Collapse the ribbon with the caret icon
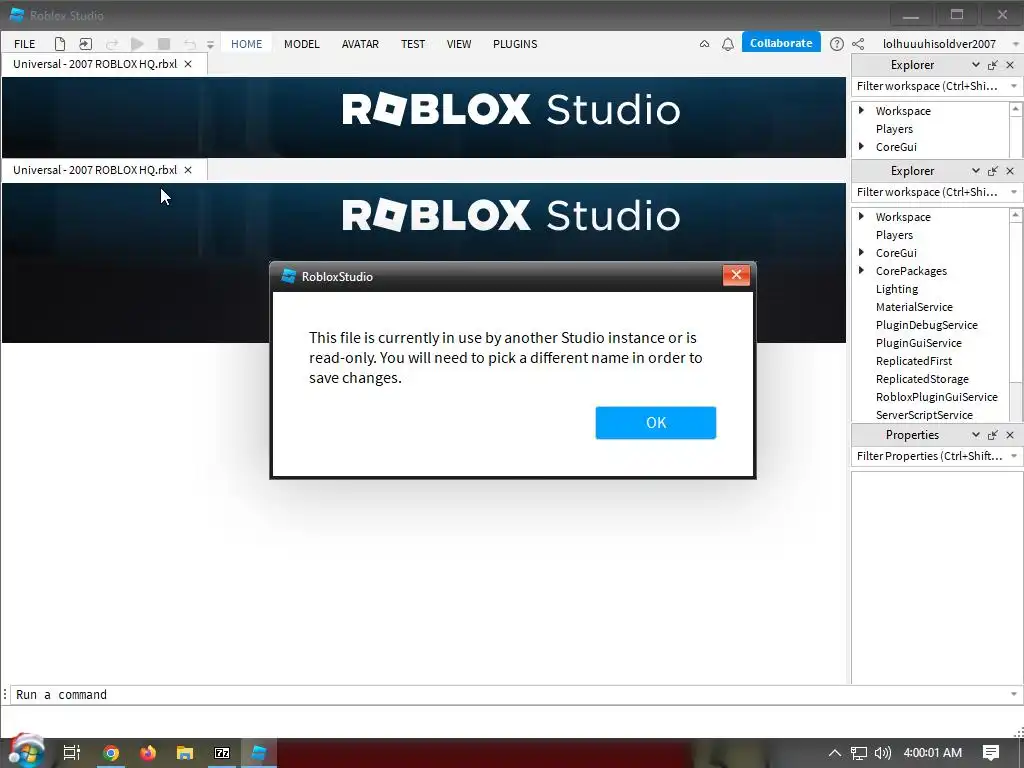This screenshot has height=768, width=1024. pos(704,44)
